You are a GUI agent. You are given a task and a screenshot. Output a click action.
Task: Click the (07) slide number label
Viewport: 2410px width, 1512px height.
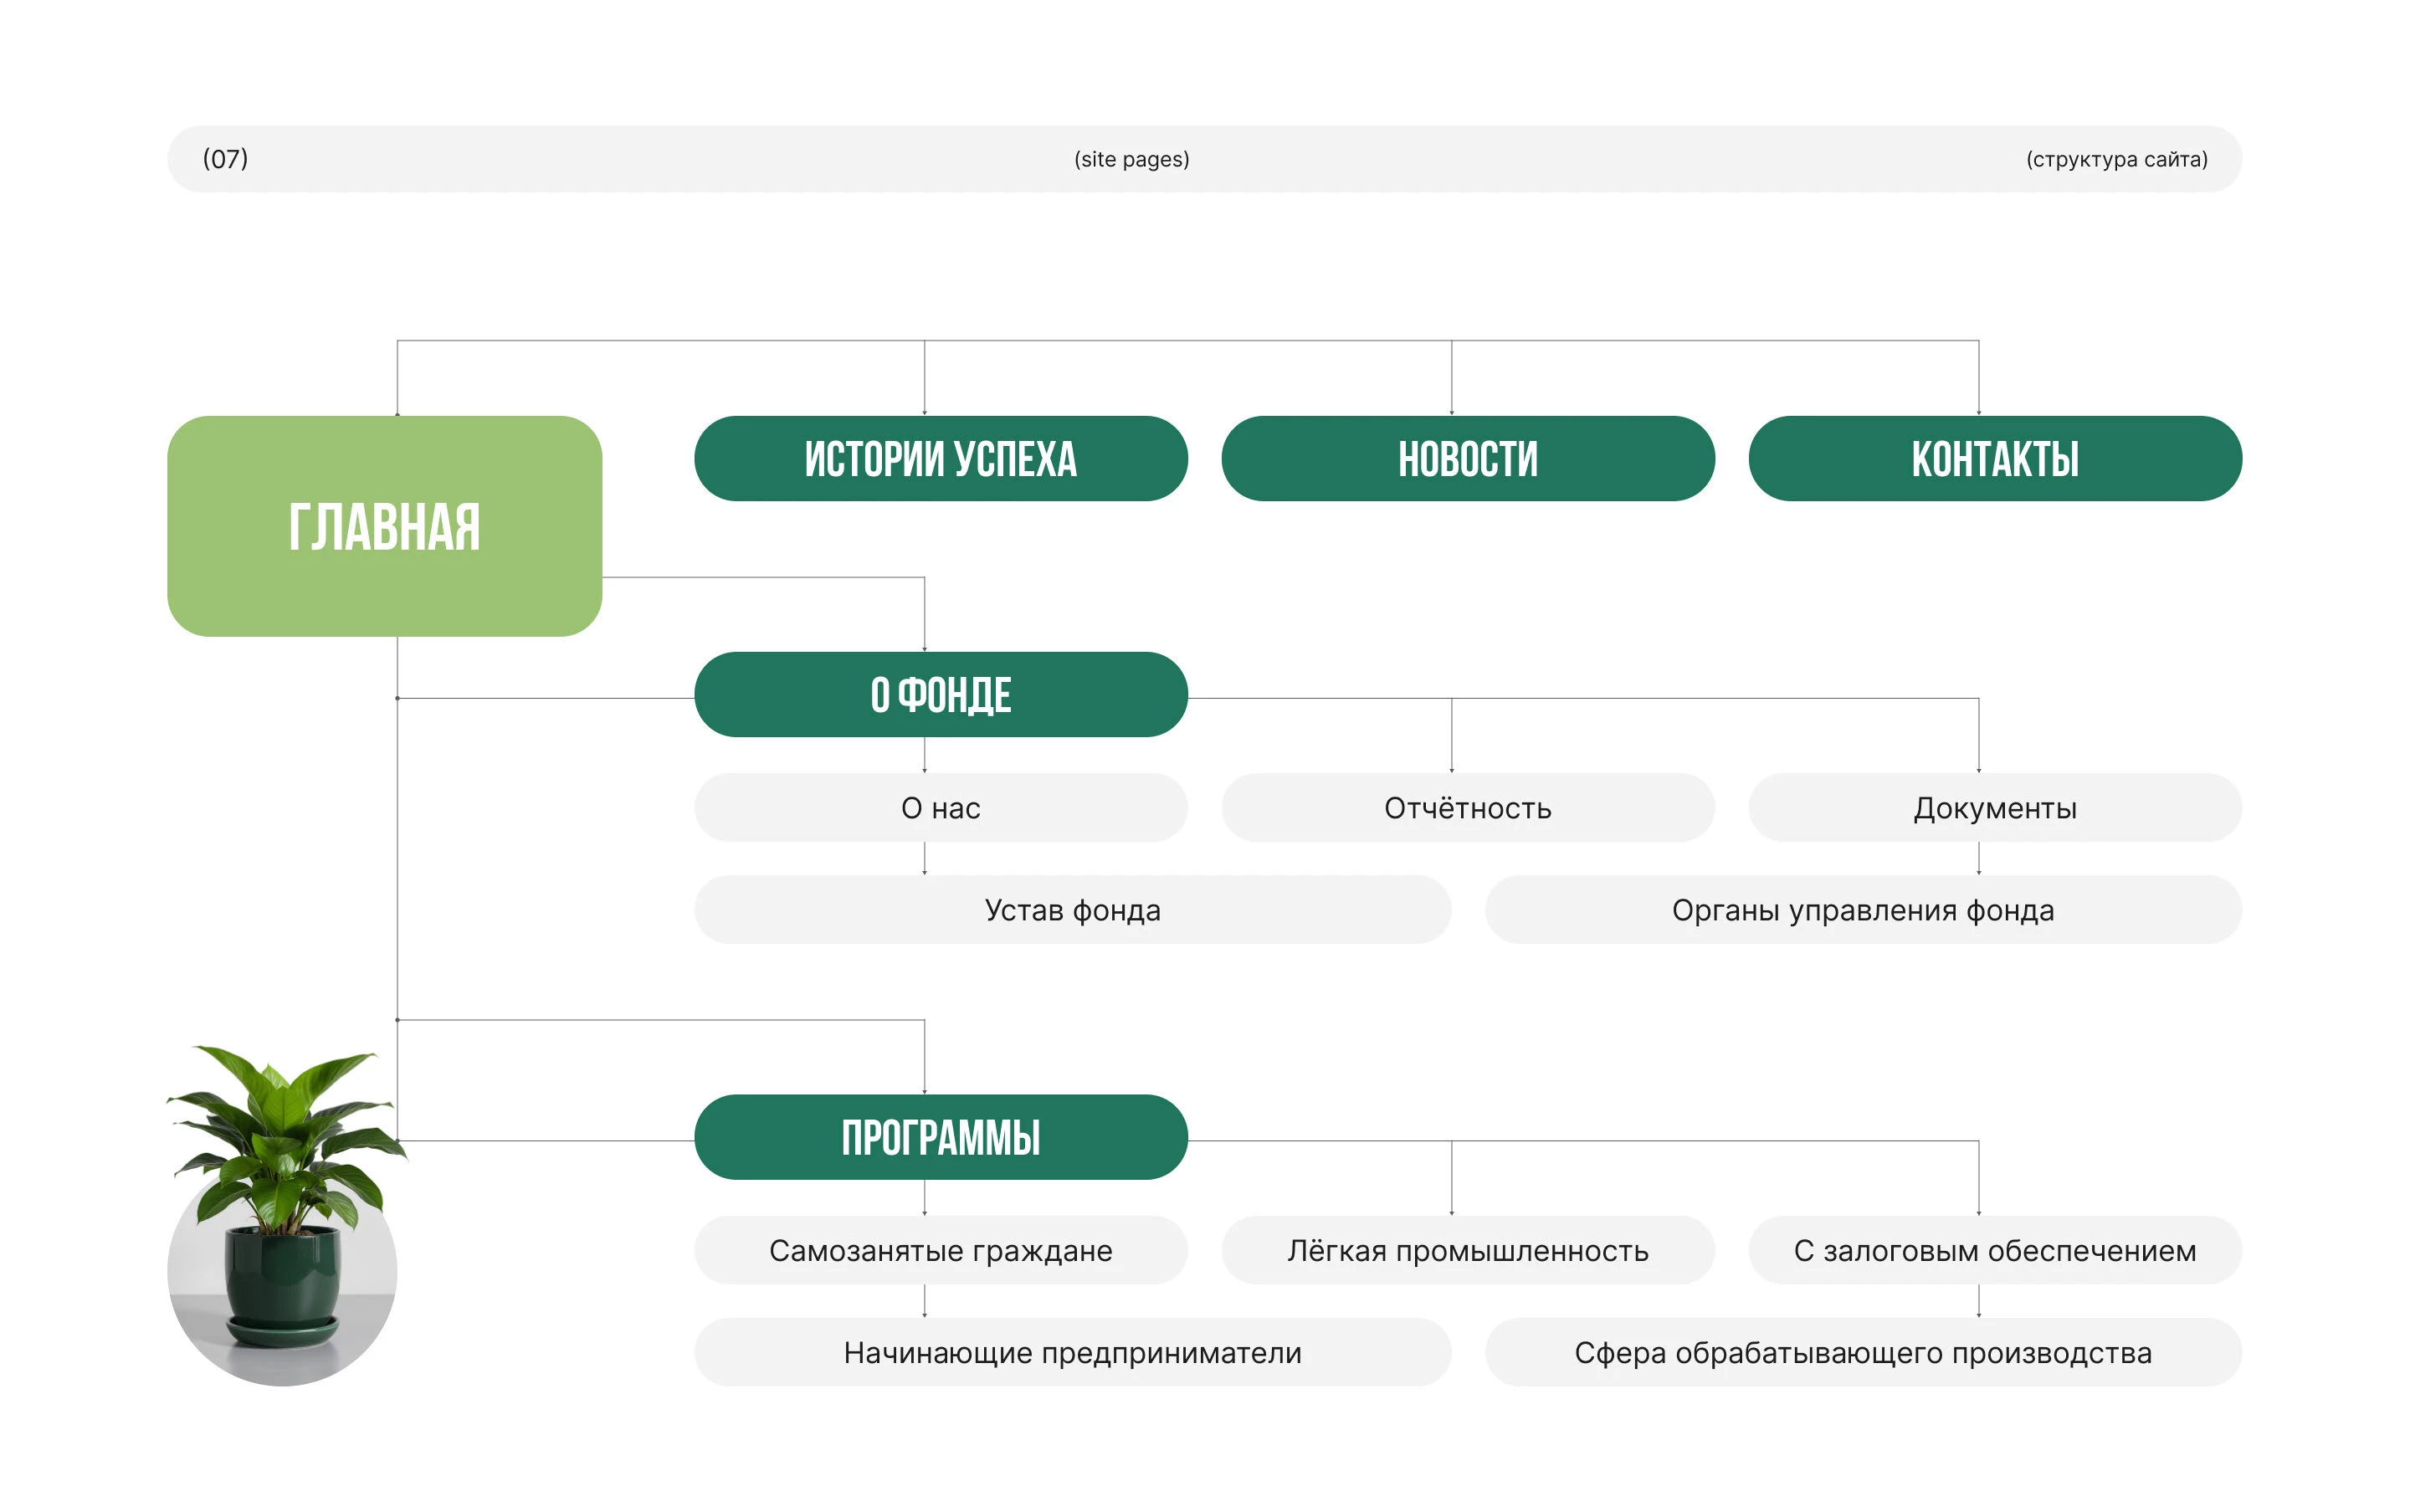click(x=225, y=159)
